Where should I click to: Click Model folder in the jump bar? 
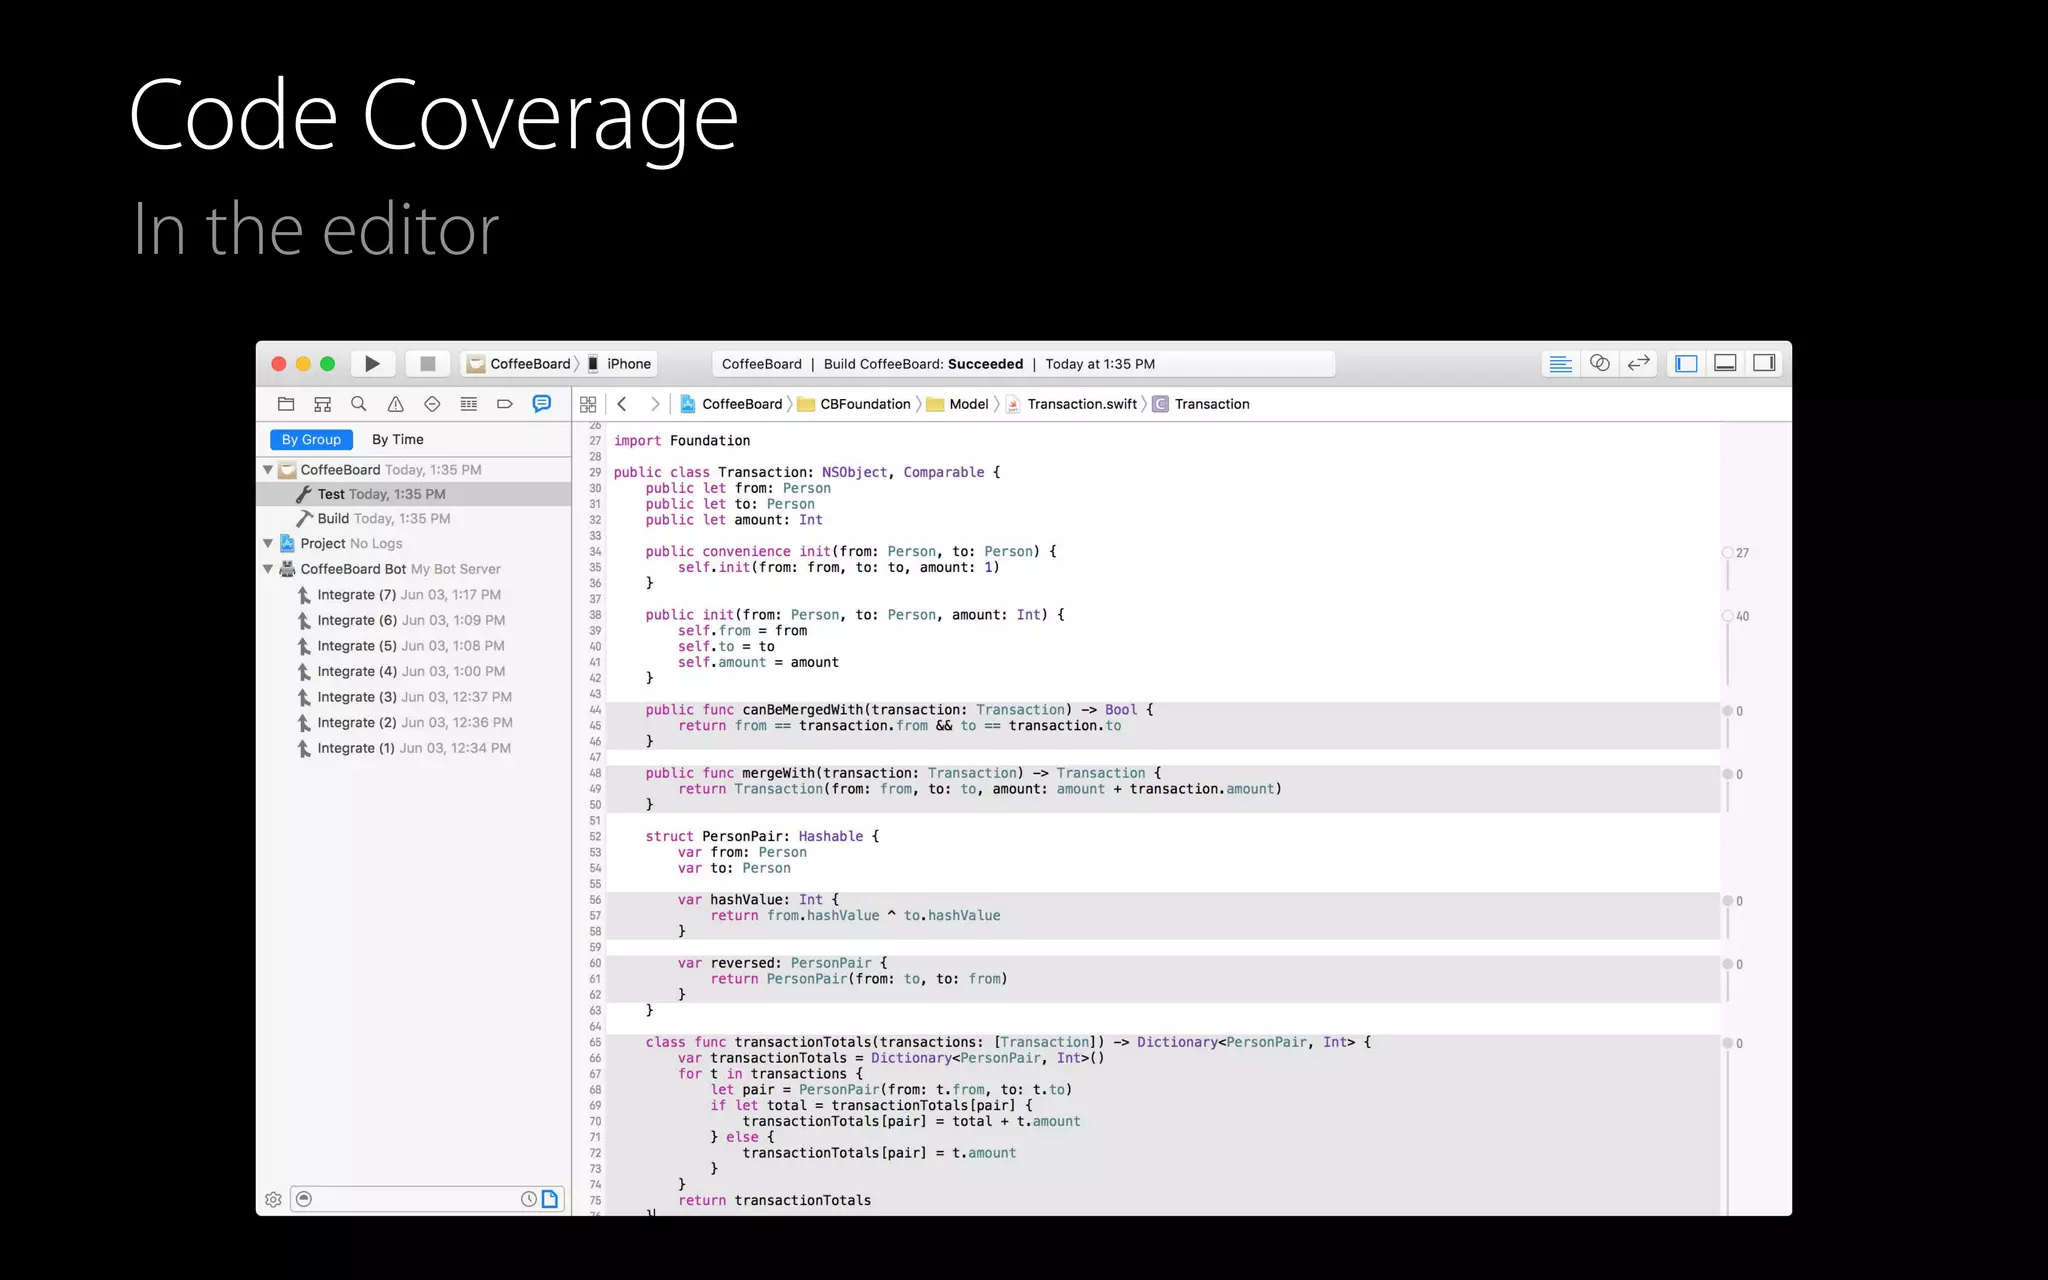[958, 404]
